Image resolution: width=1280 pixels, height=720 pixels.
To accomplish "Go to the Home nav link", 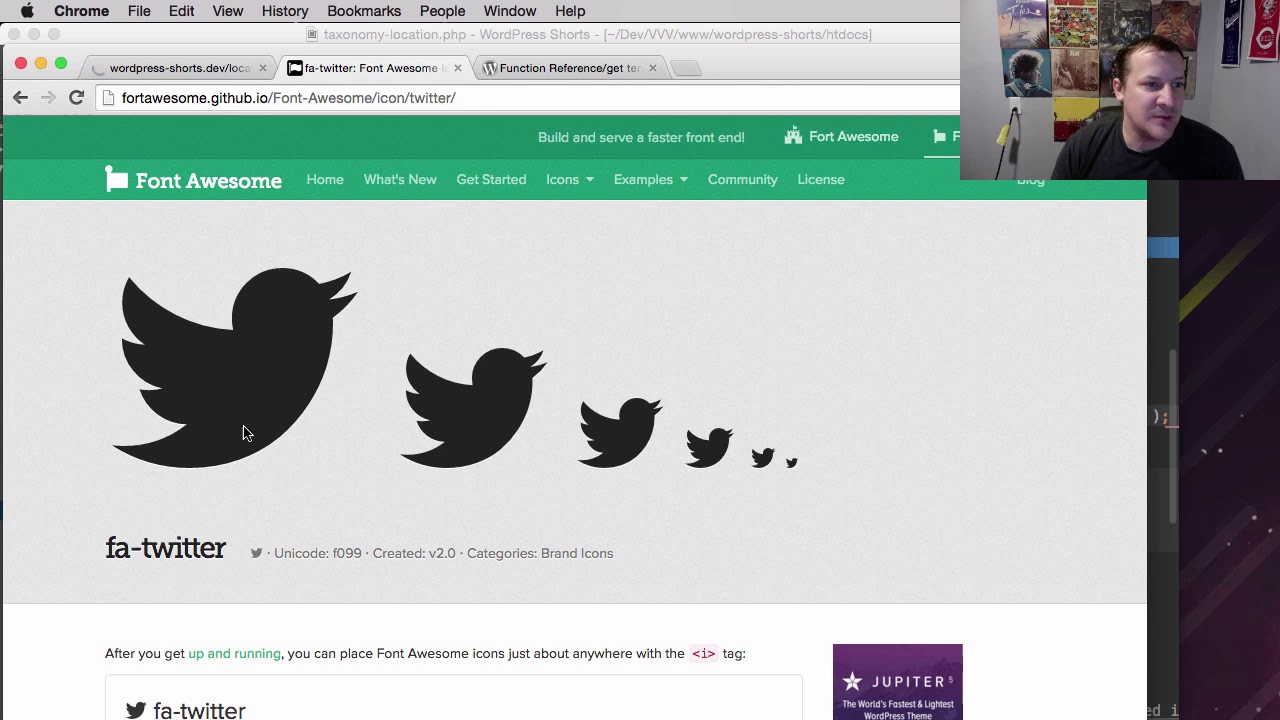I will tap(325, 180).
